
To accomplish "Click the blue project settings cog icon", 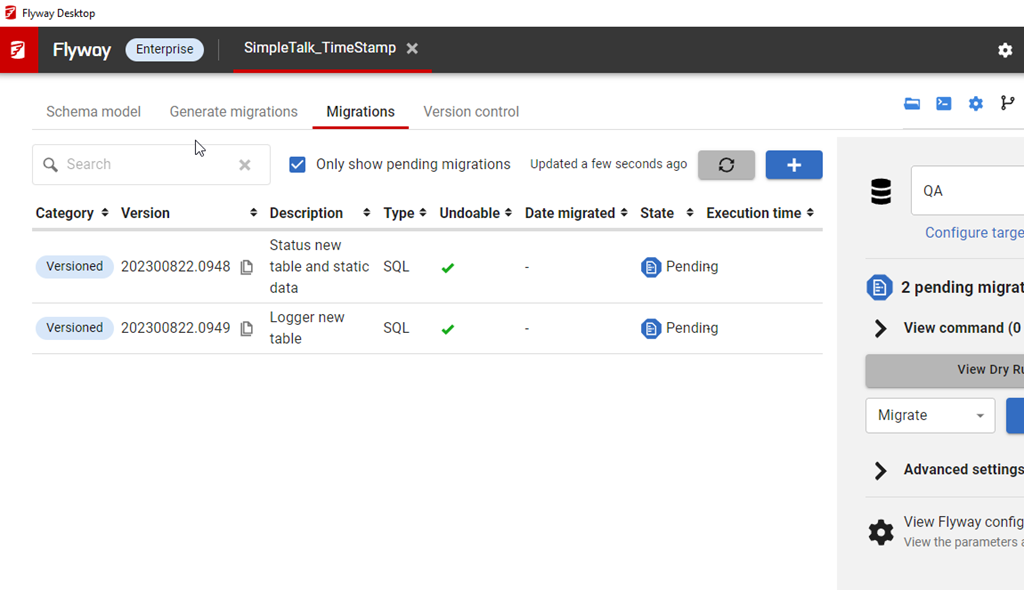I will tap(976, 104).
